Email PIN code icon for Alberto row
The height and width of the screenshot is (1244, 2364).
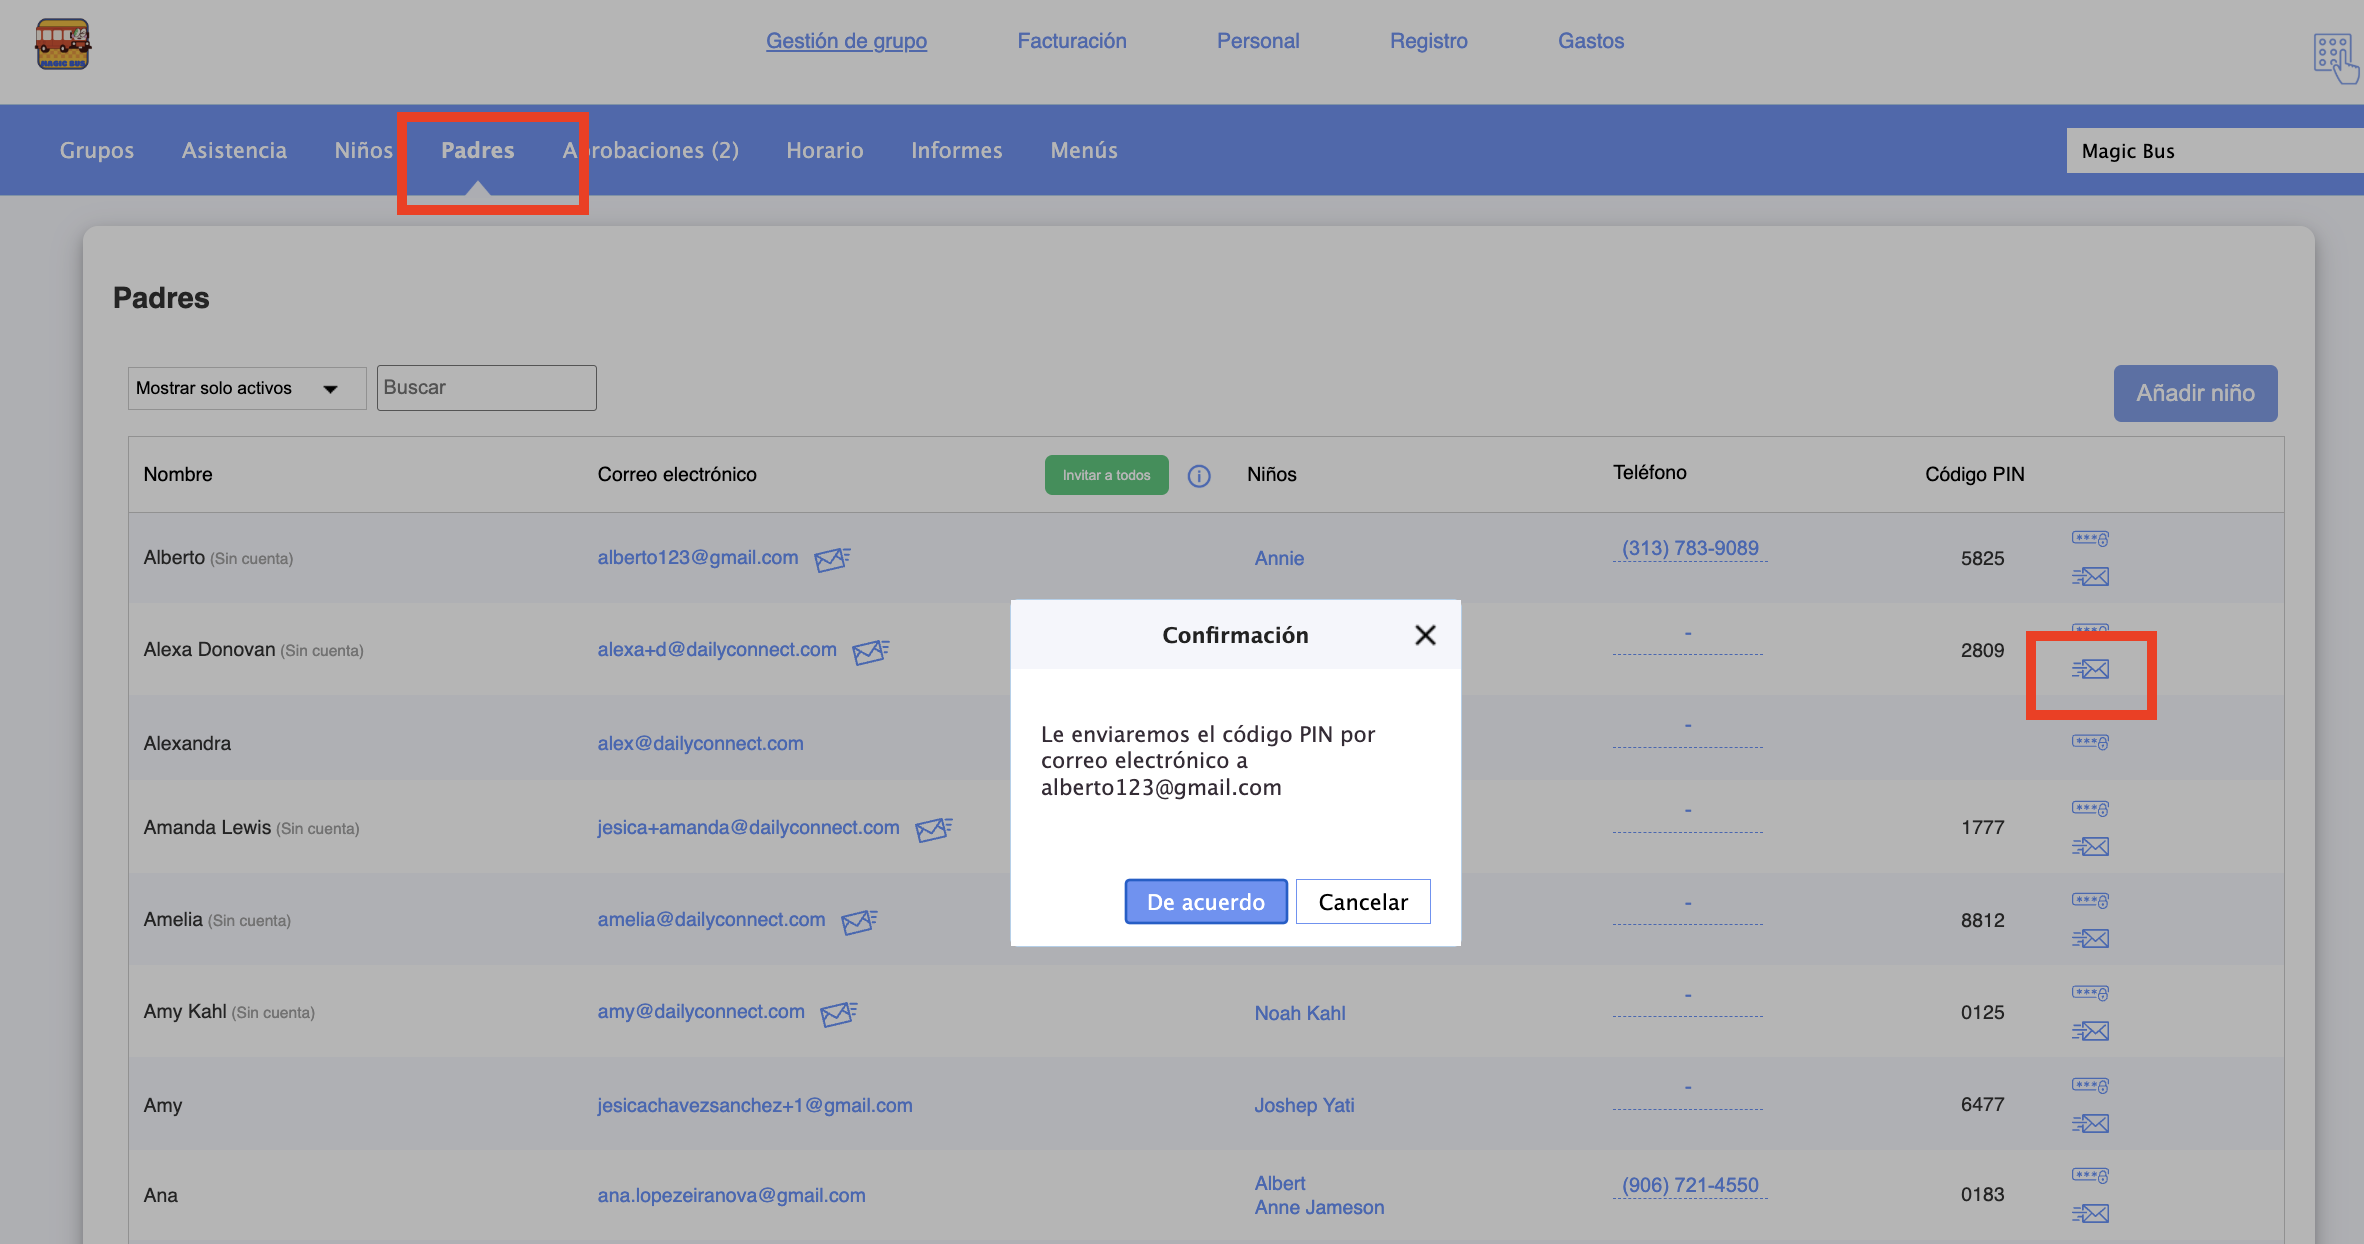(x=2090, y=577)
